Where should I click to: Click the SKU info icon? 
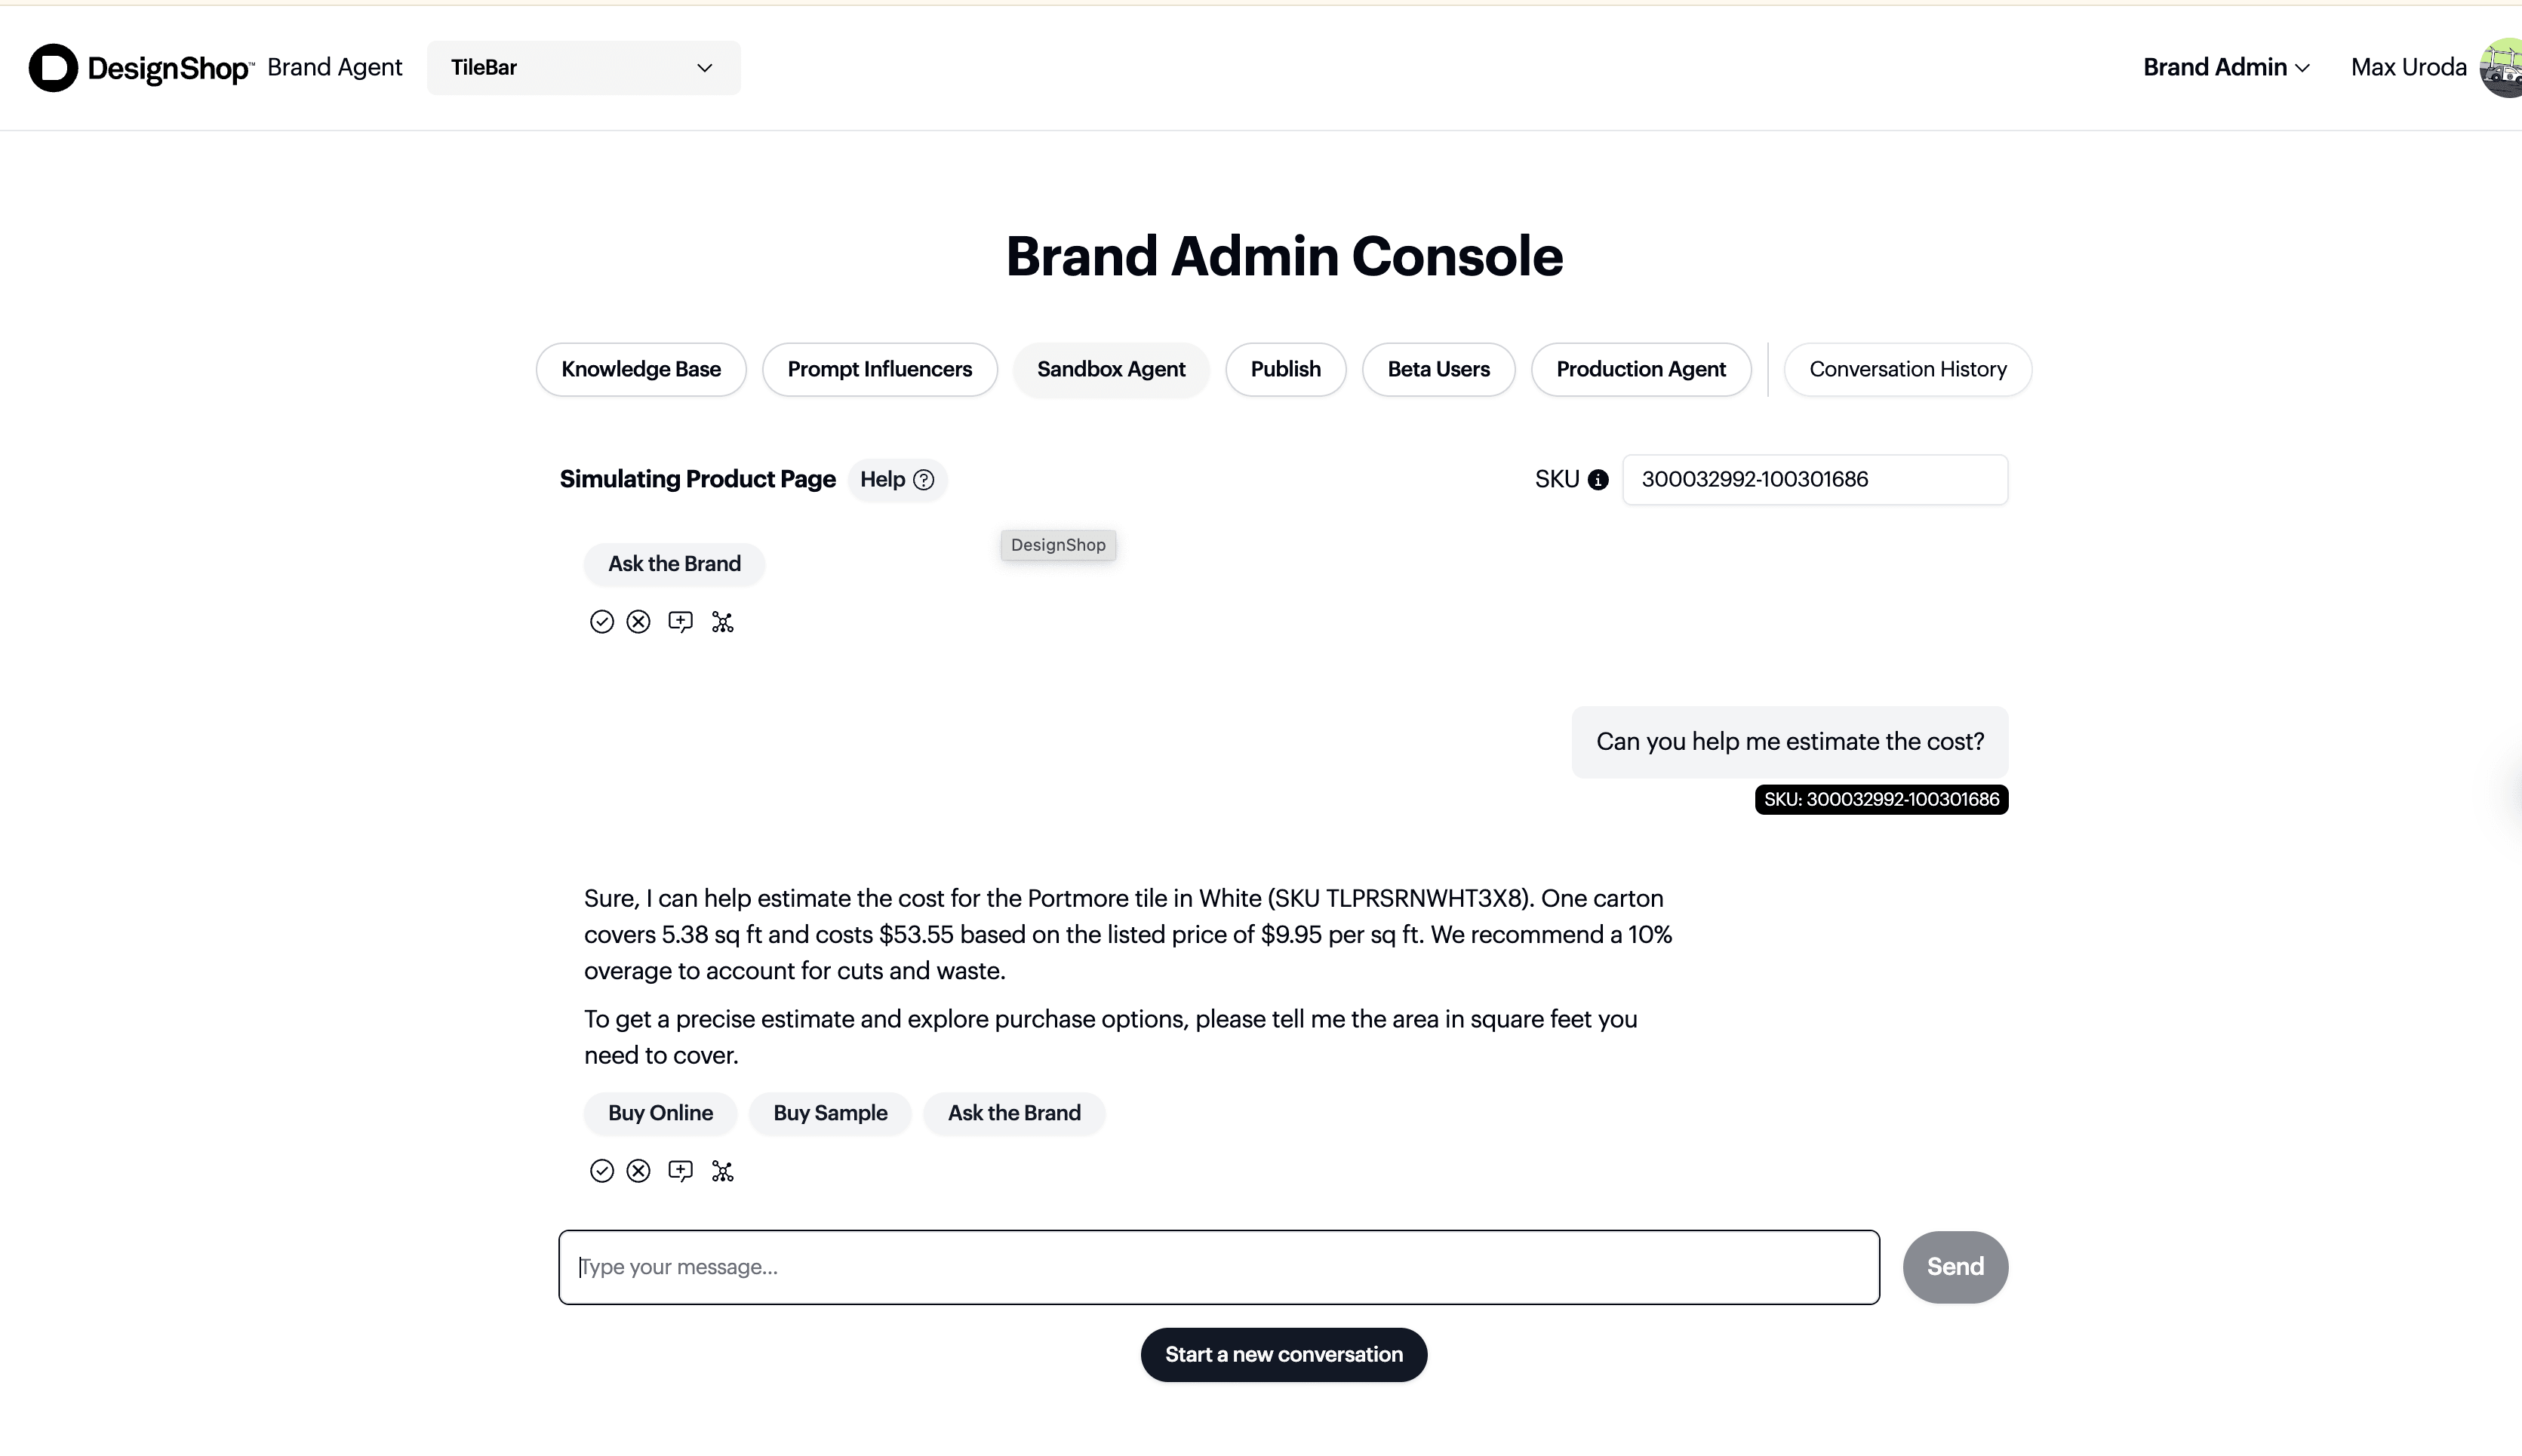coord(1597,479)
